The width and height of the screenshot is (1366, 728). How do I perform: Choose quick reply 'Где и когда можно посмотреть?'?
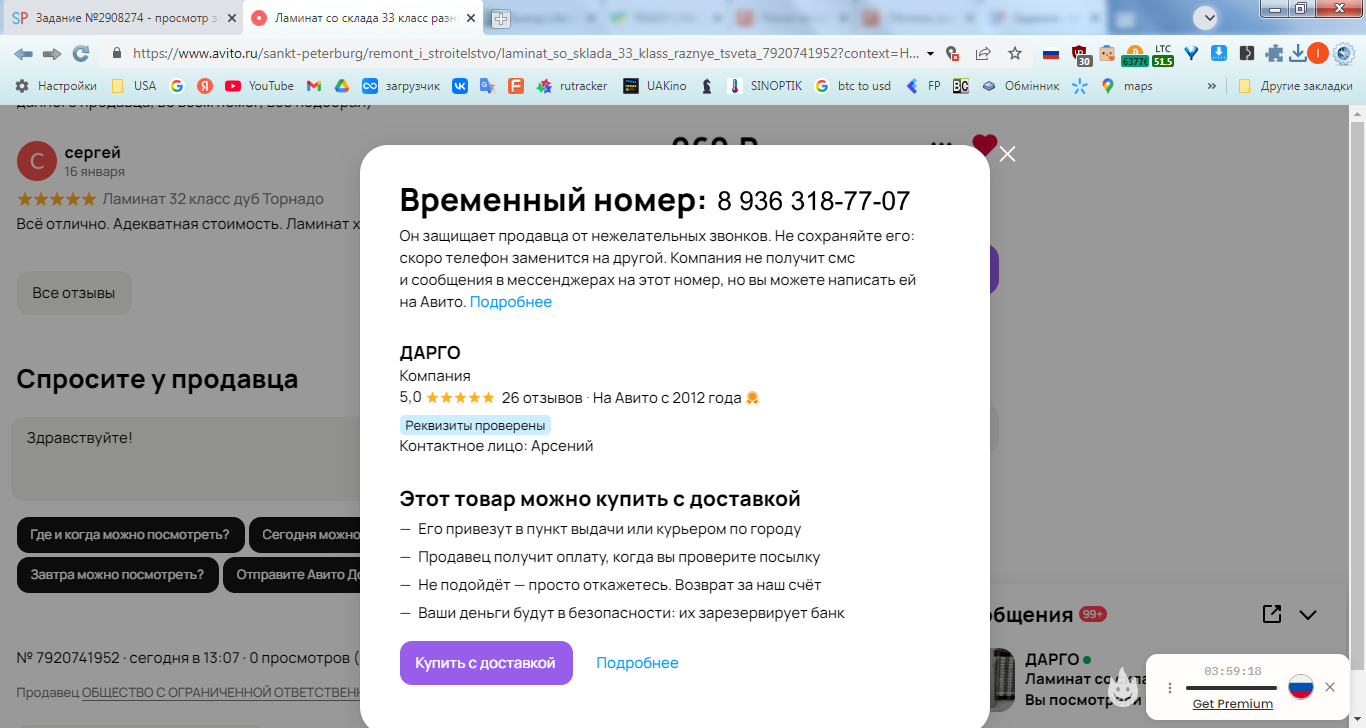pyautogui.click(x=130, y=535)
